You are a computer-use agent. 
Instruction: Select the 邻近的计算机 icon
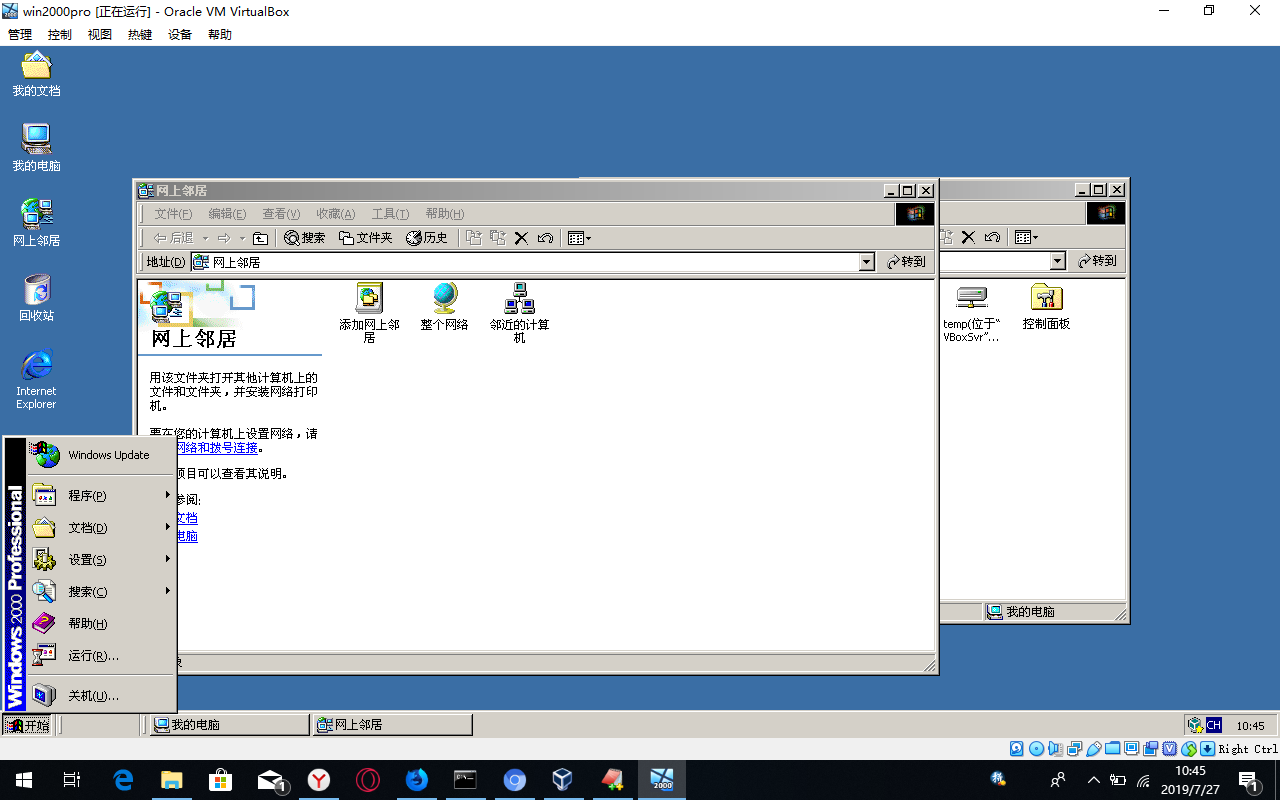(x=519, y=312)
